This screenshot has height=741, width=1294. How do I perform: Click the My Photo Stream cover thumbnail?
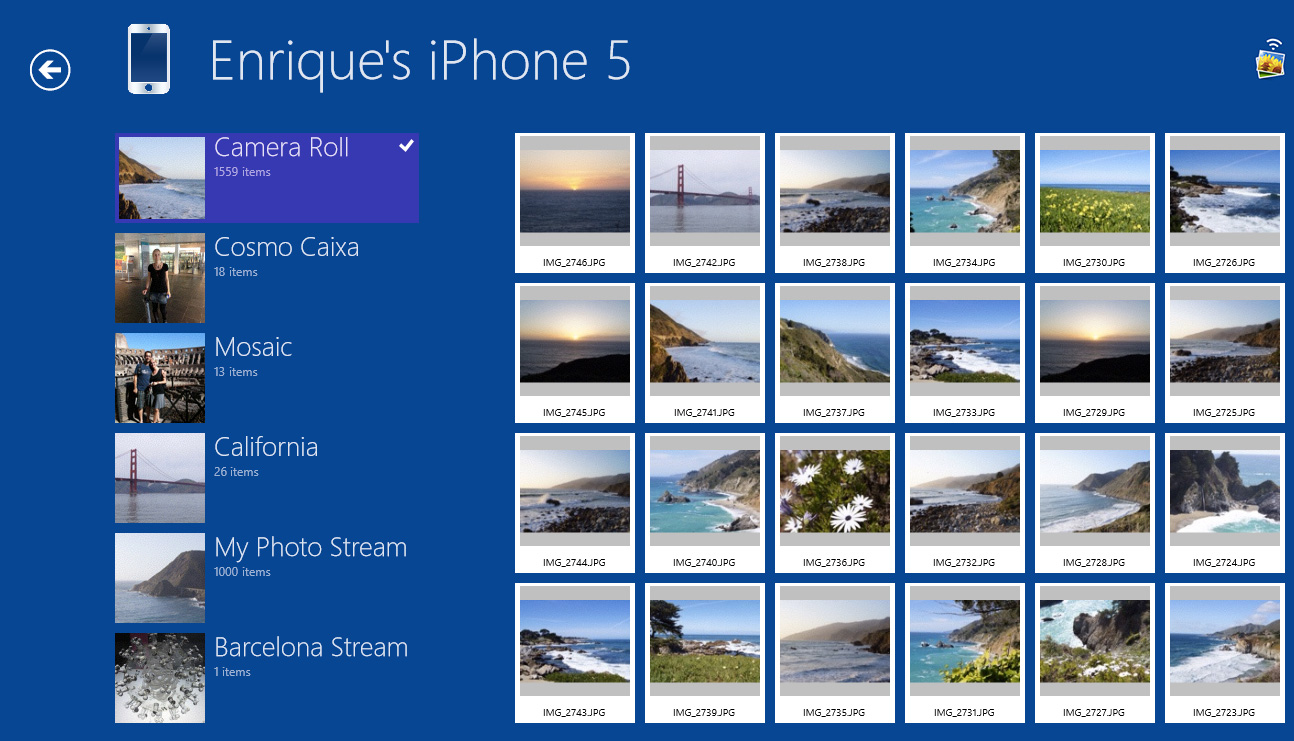point(160,578)
